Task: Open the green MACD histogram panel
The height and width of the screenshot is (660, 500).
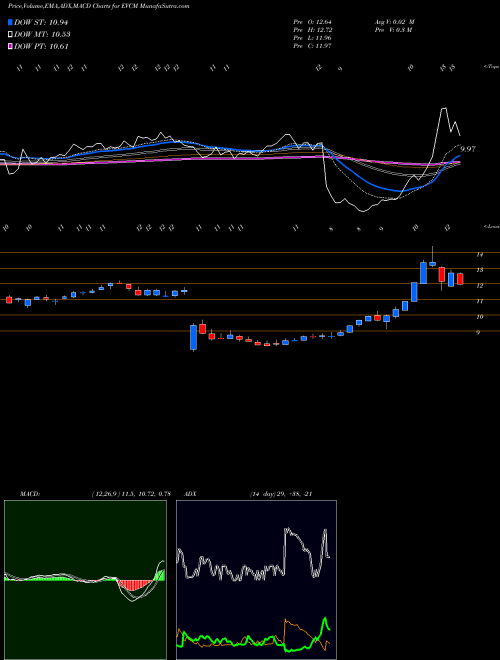Action: point(85,580)
